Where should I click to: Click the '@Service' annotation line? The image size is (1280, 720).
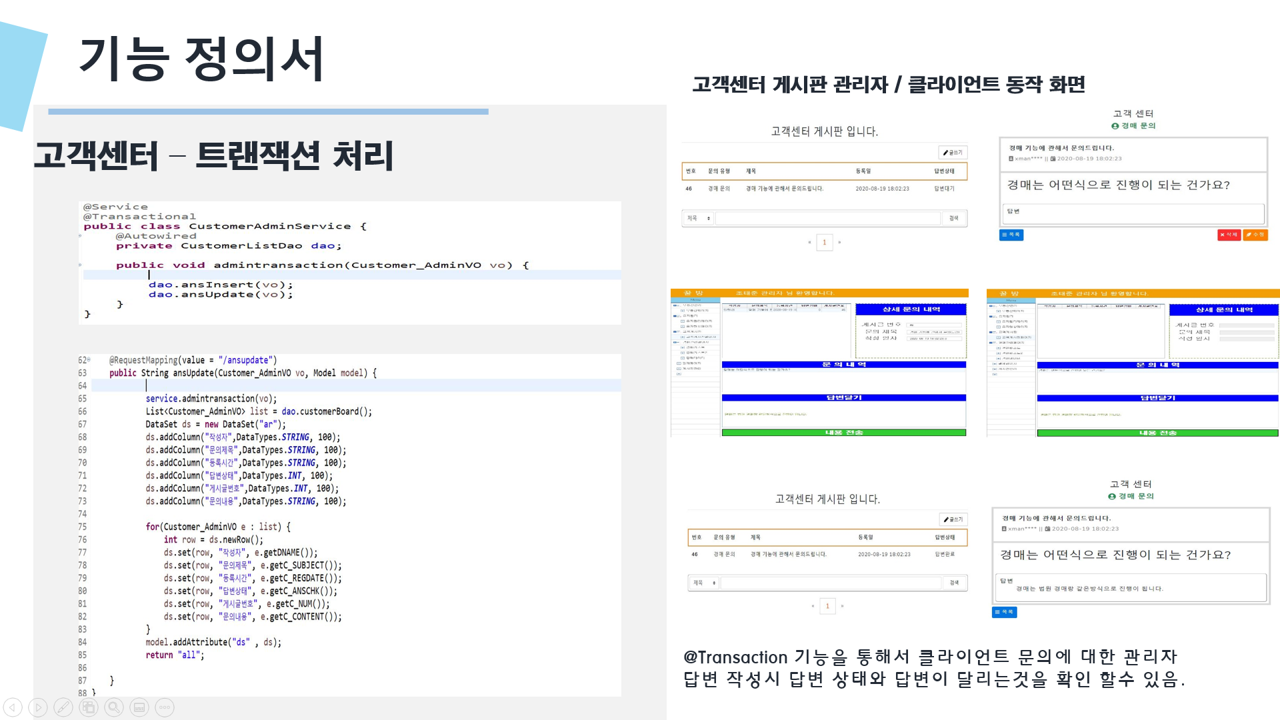click(x=115, y=207)
